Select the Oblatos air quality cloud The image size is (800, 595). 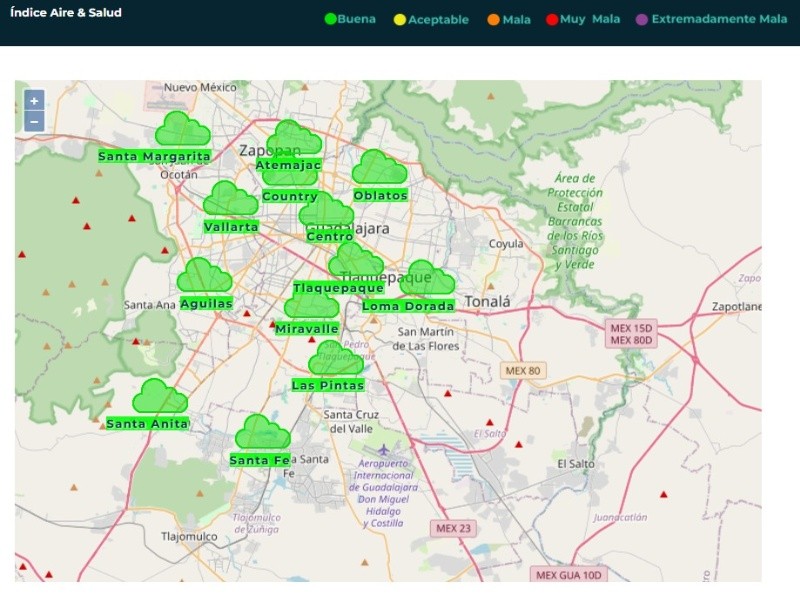(379, 168)
